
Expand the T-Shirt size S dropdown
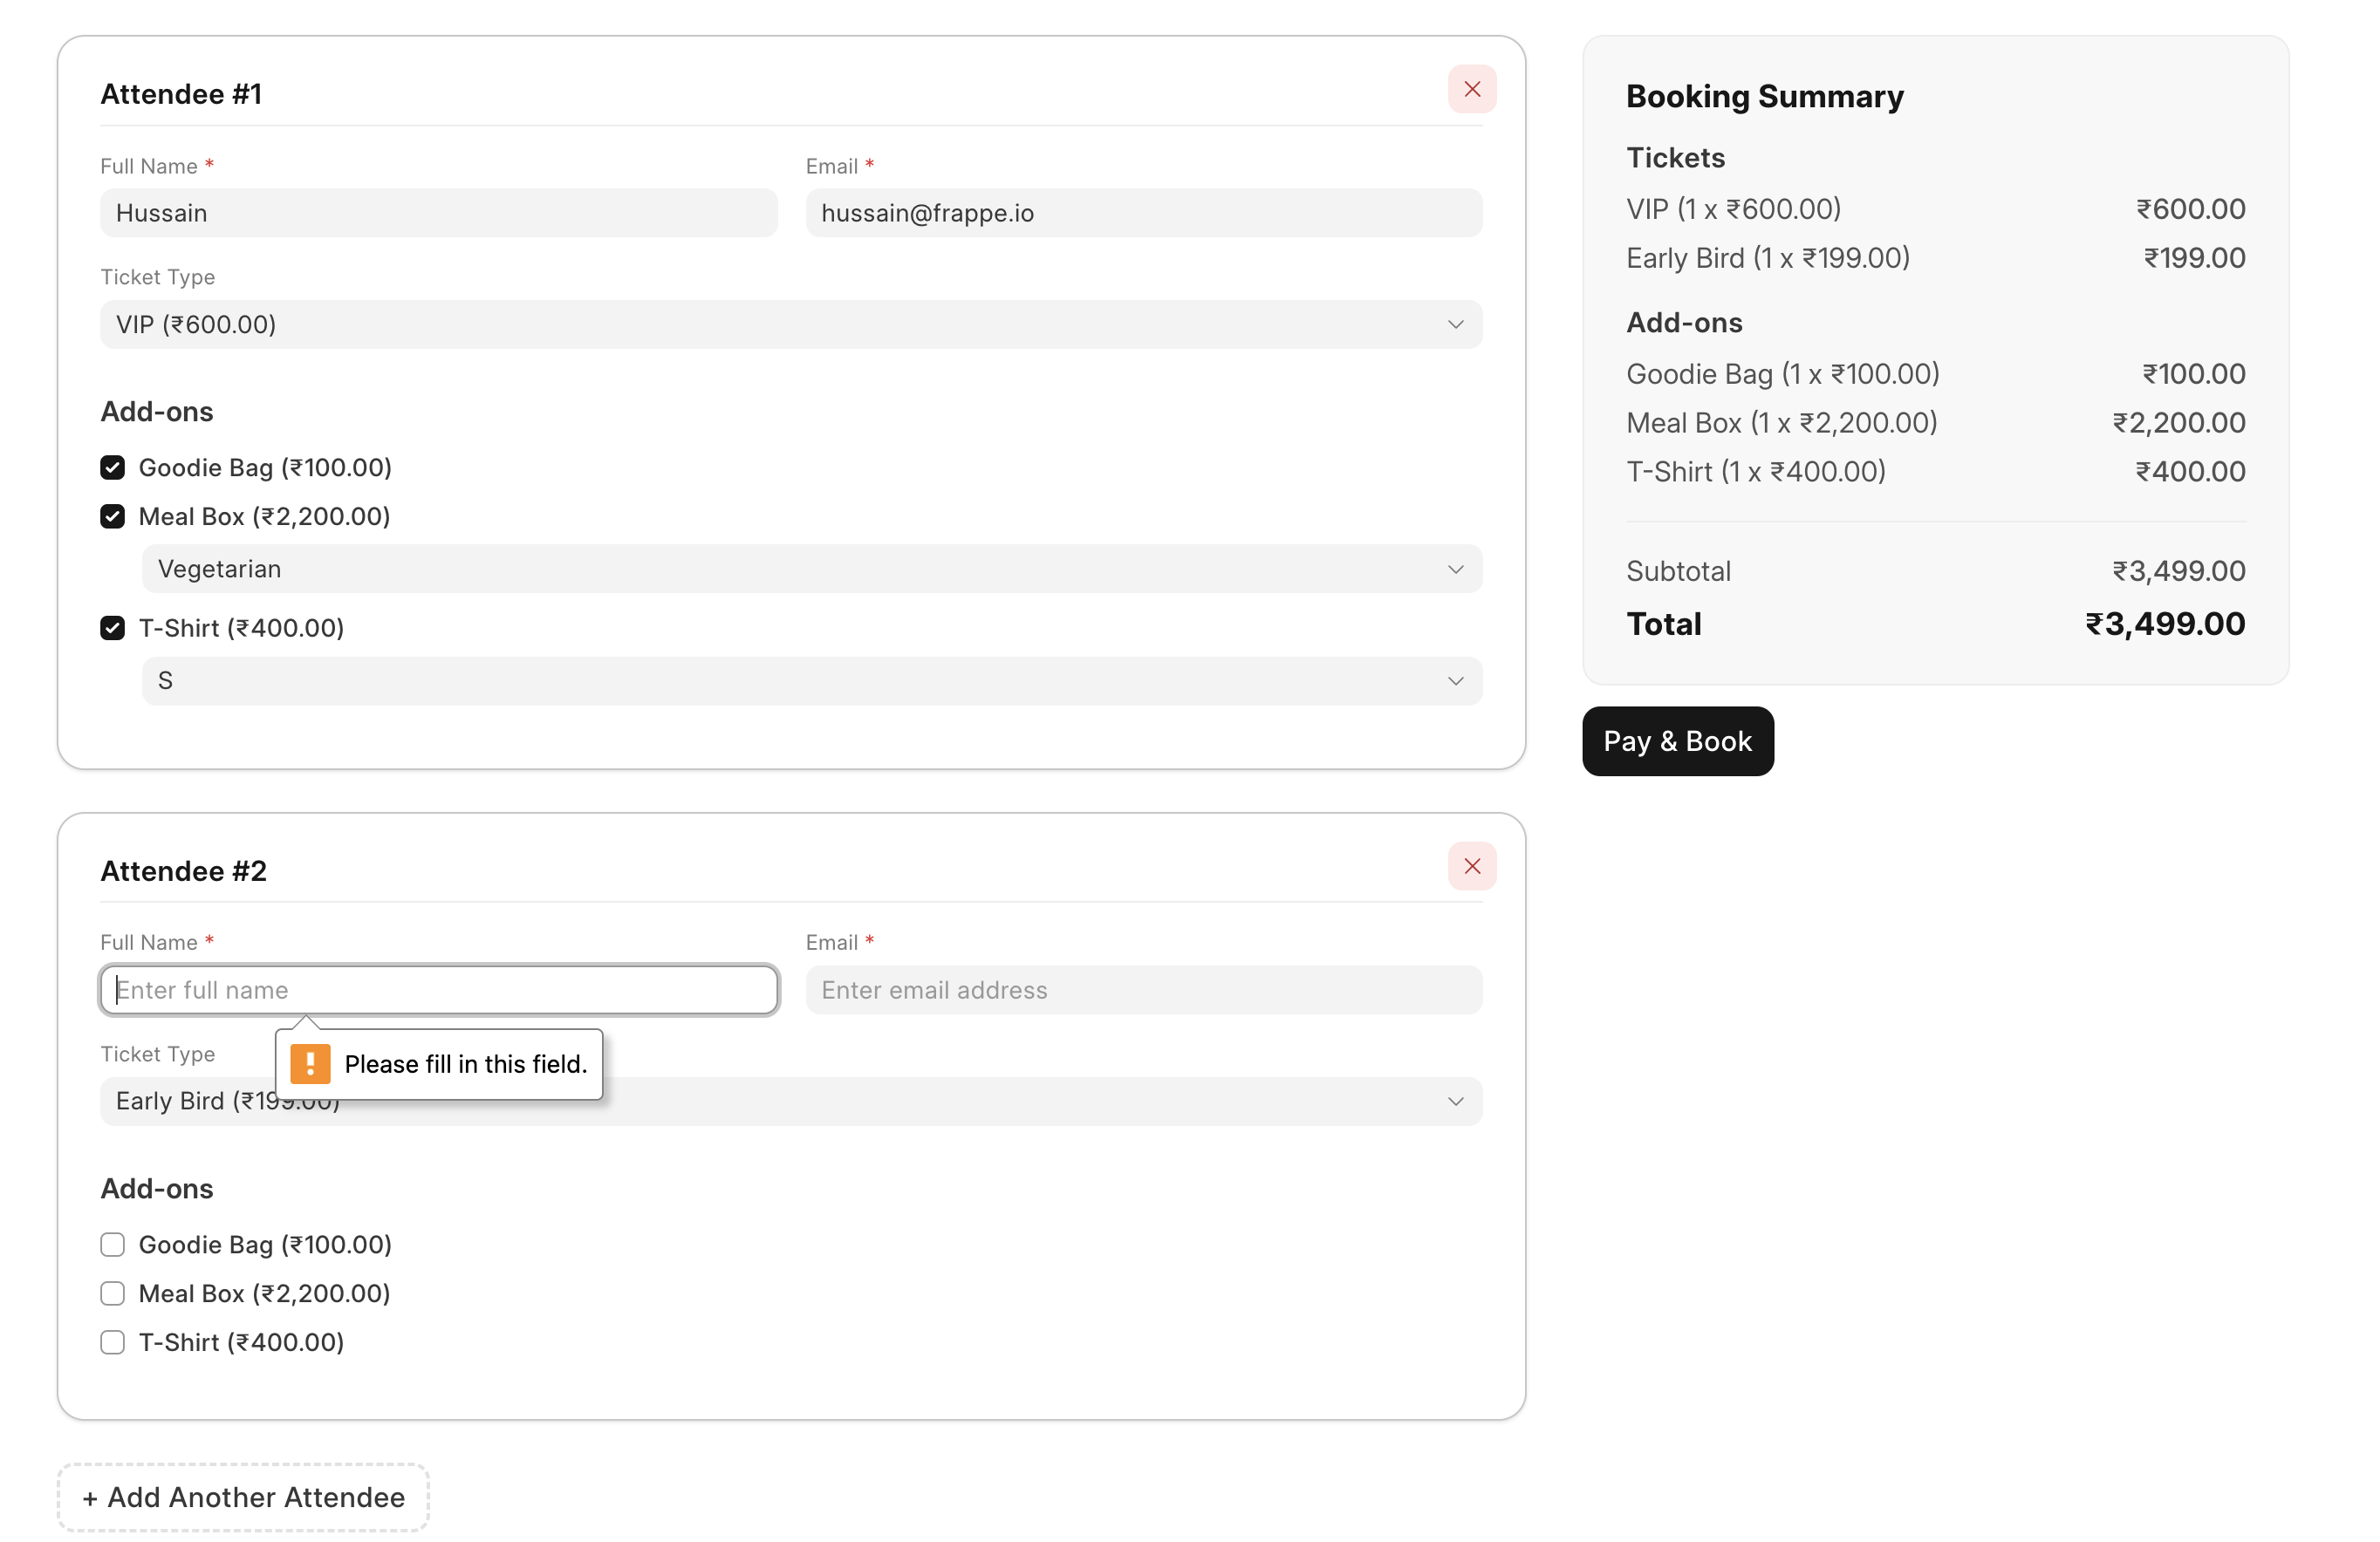coord(811,681)
